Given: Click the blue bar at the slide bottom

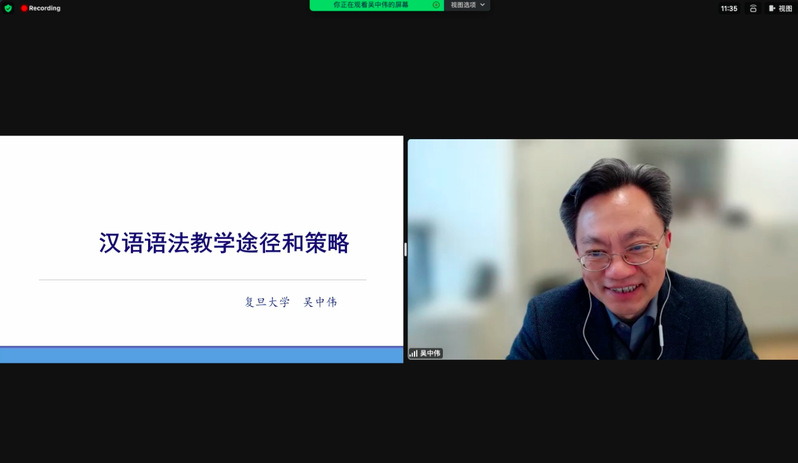Looking at the screenshot, I should coord(201,354).
